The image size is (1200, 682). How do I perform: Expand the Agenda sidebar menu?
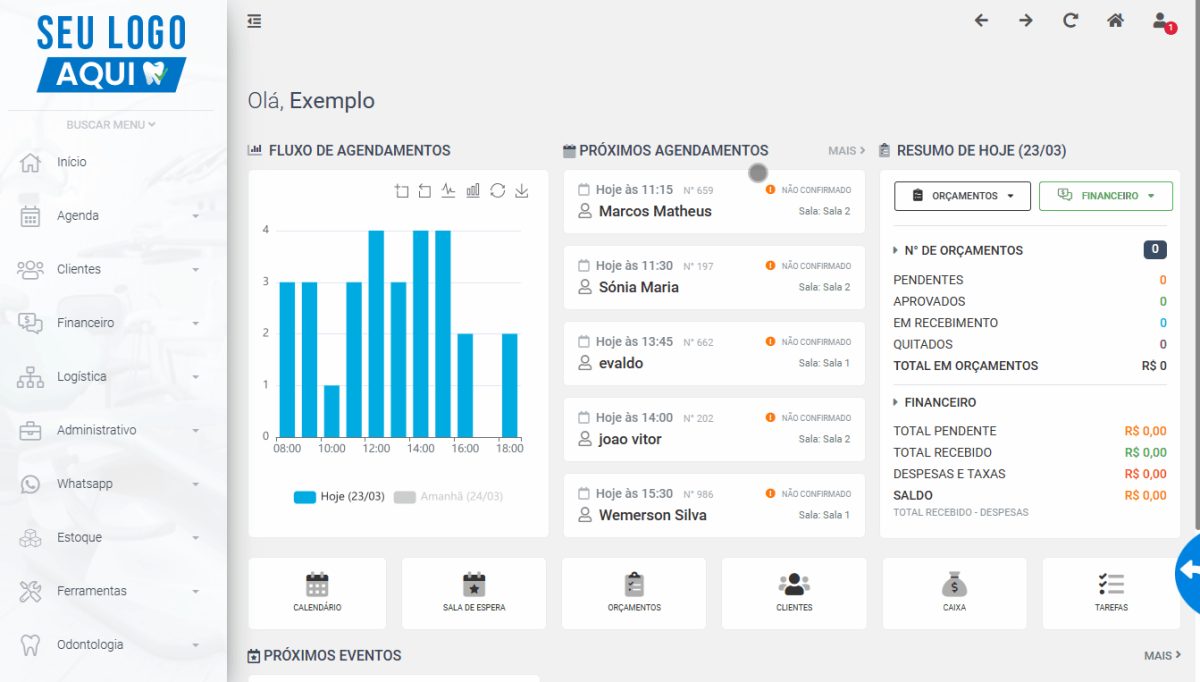pyautogui.click(x=113, y=216)
